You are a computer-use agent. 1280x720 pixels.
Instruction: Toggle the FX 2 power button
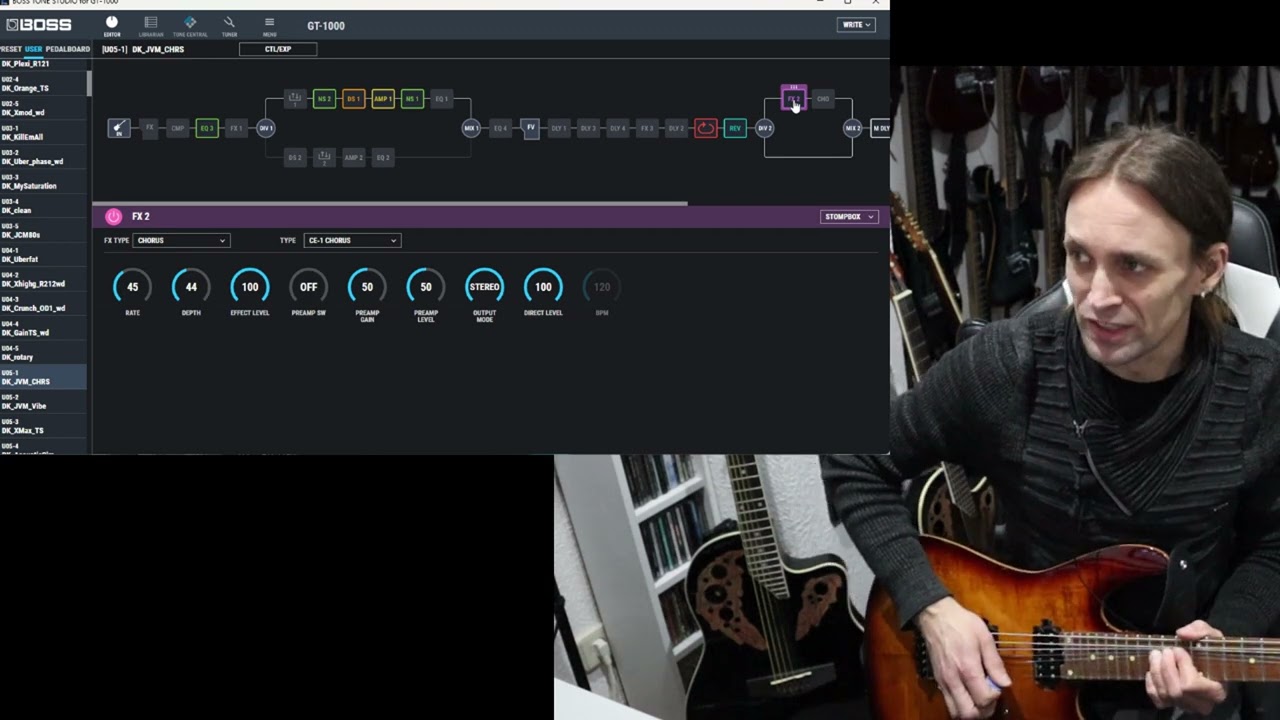(x=113, y=216)
